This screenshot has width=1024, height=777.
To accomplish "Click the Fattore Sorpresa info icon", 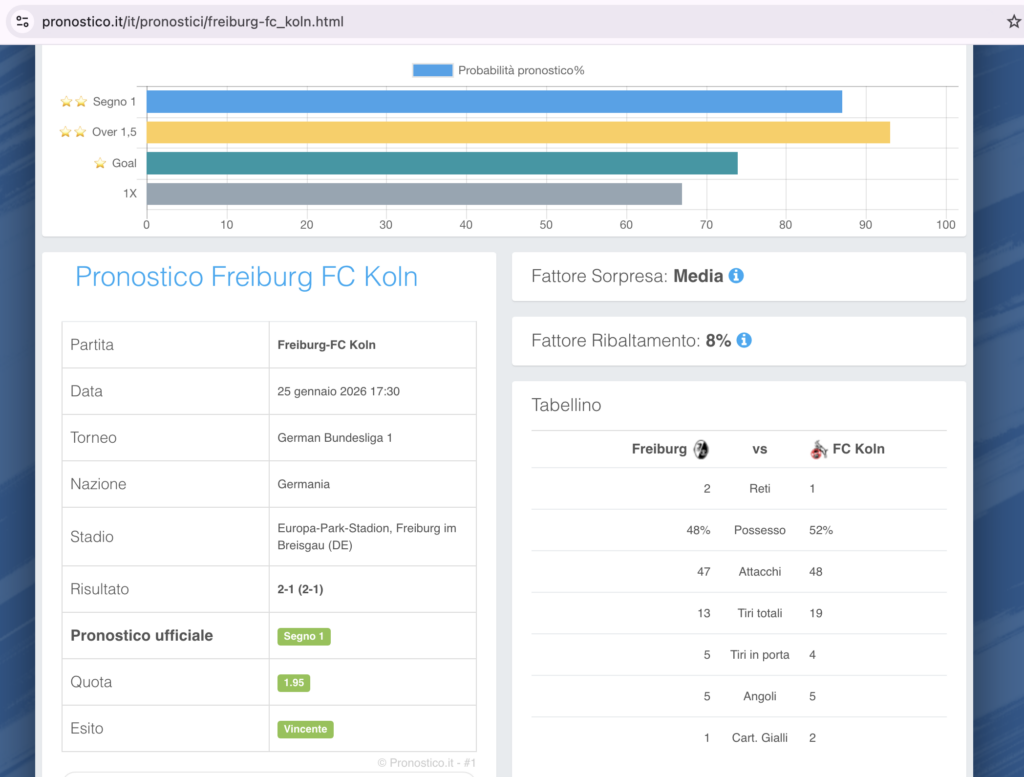I will pos(736,276).
